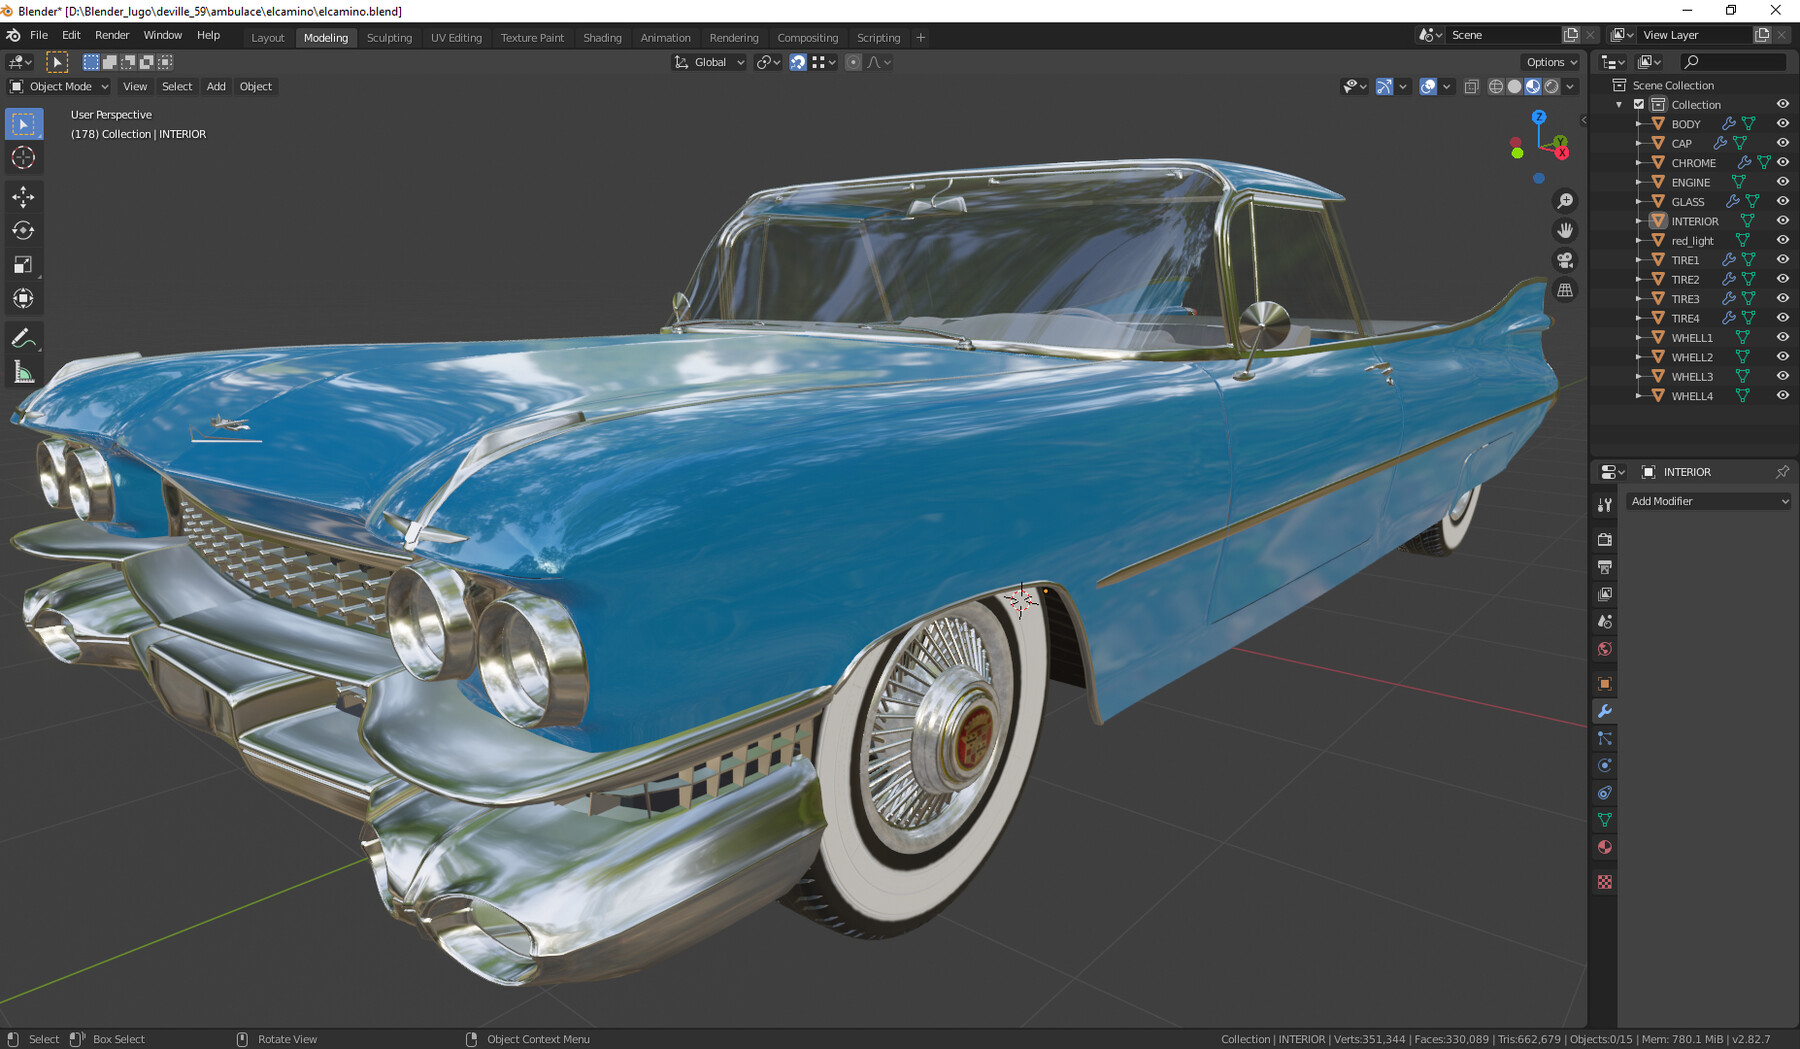Activate the 3D Cursor tool
1800x1049 pixels.
point(23,158)
